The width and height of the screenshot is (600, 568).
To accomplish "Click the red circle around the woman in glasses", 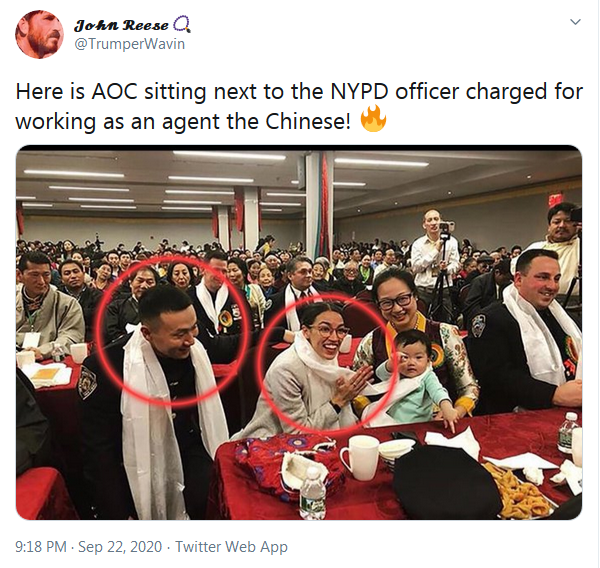I will click(326, 364).
